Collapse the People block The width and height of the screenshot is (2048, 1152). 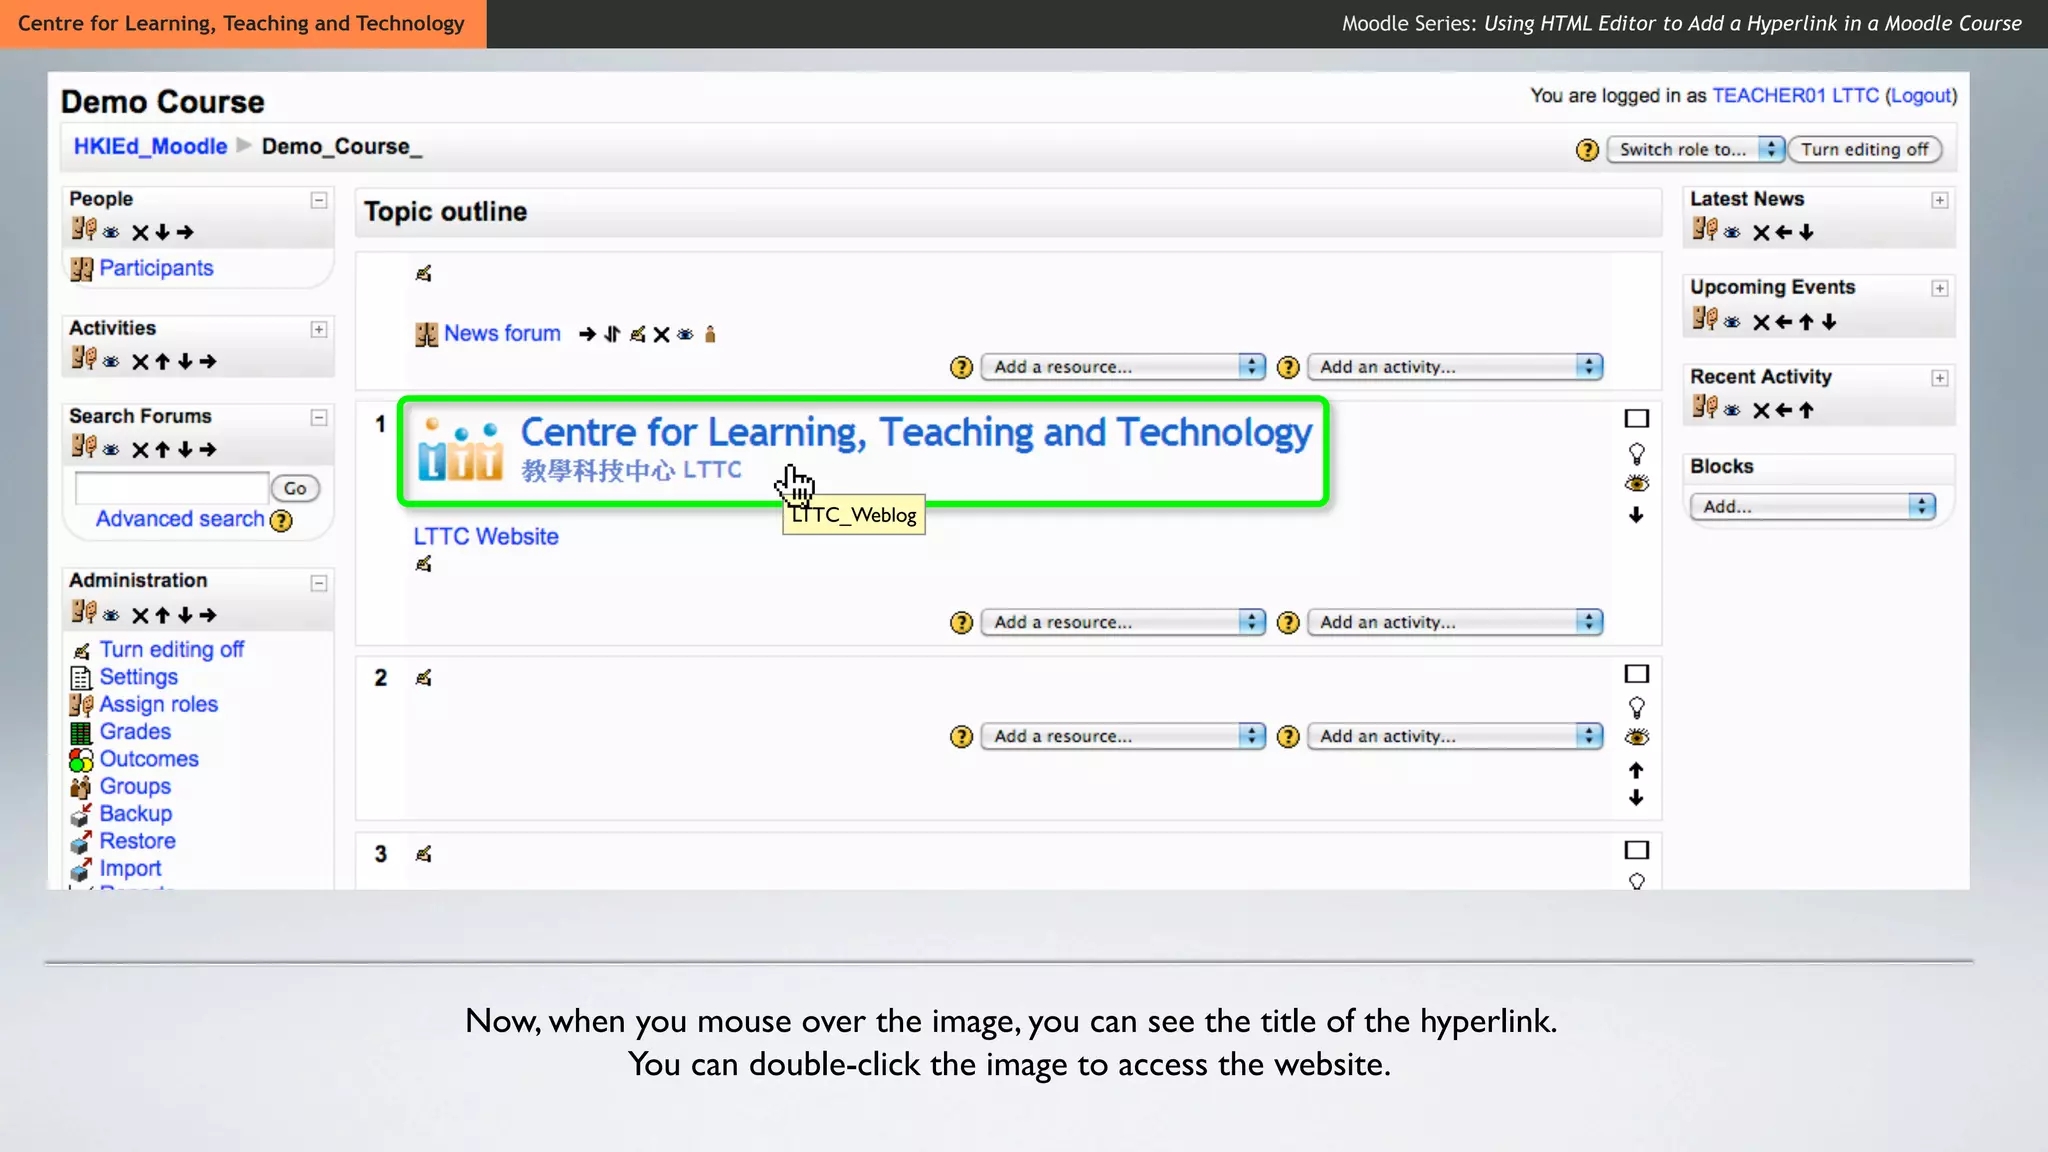pyautogui.click(x=318, y=200)
